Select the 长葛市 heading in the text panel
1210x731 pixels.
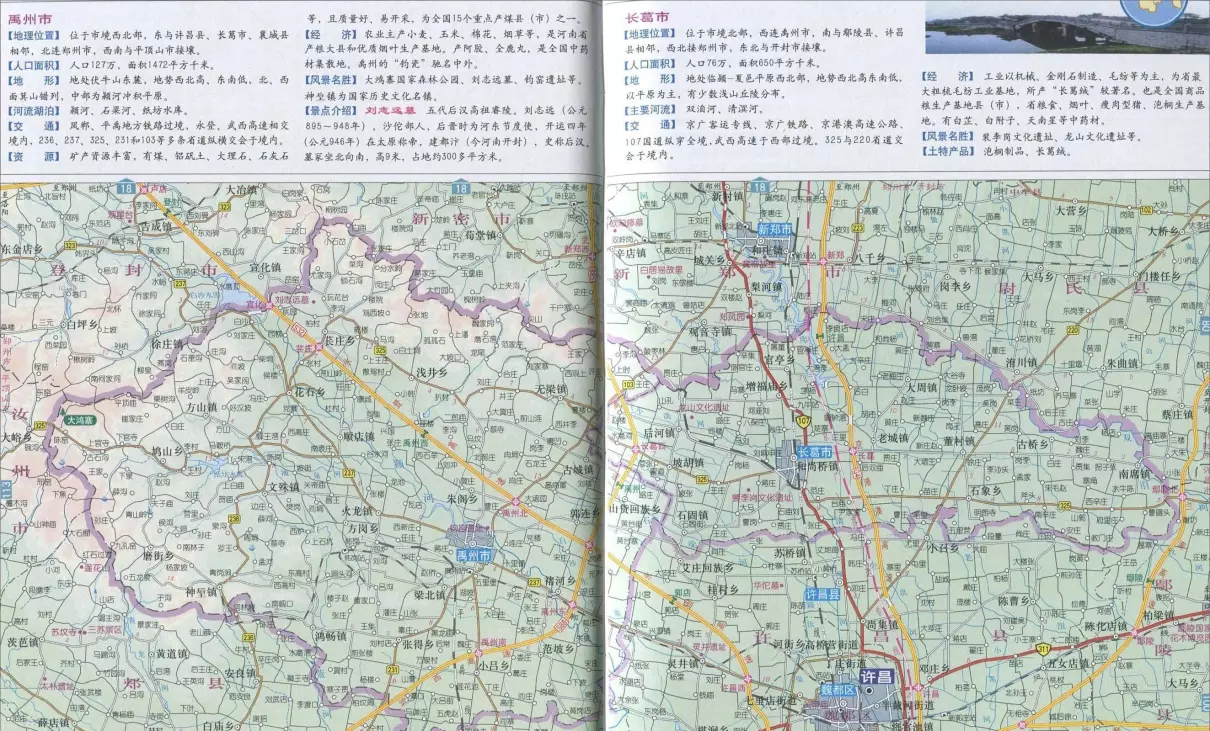pyautogui.click(x=647, y=17)
